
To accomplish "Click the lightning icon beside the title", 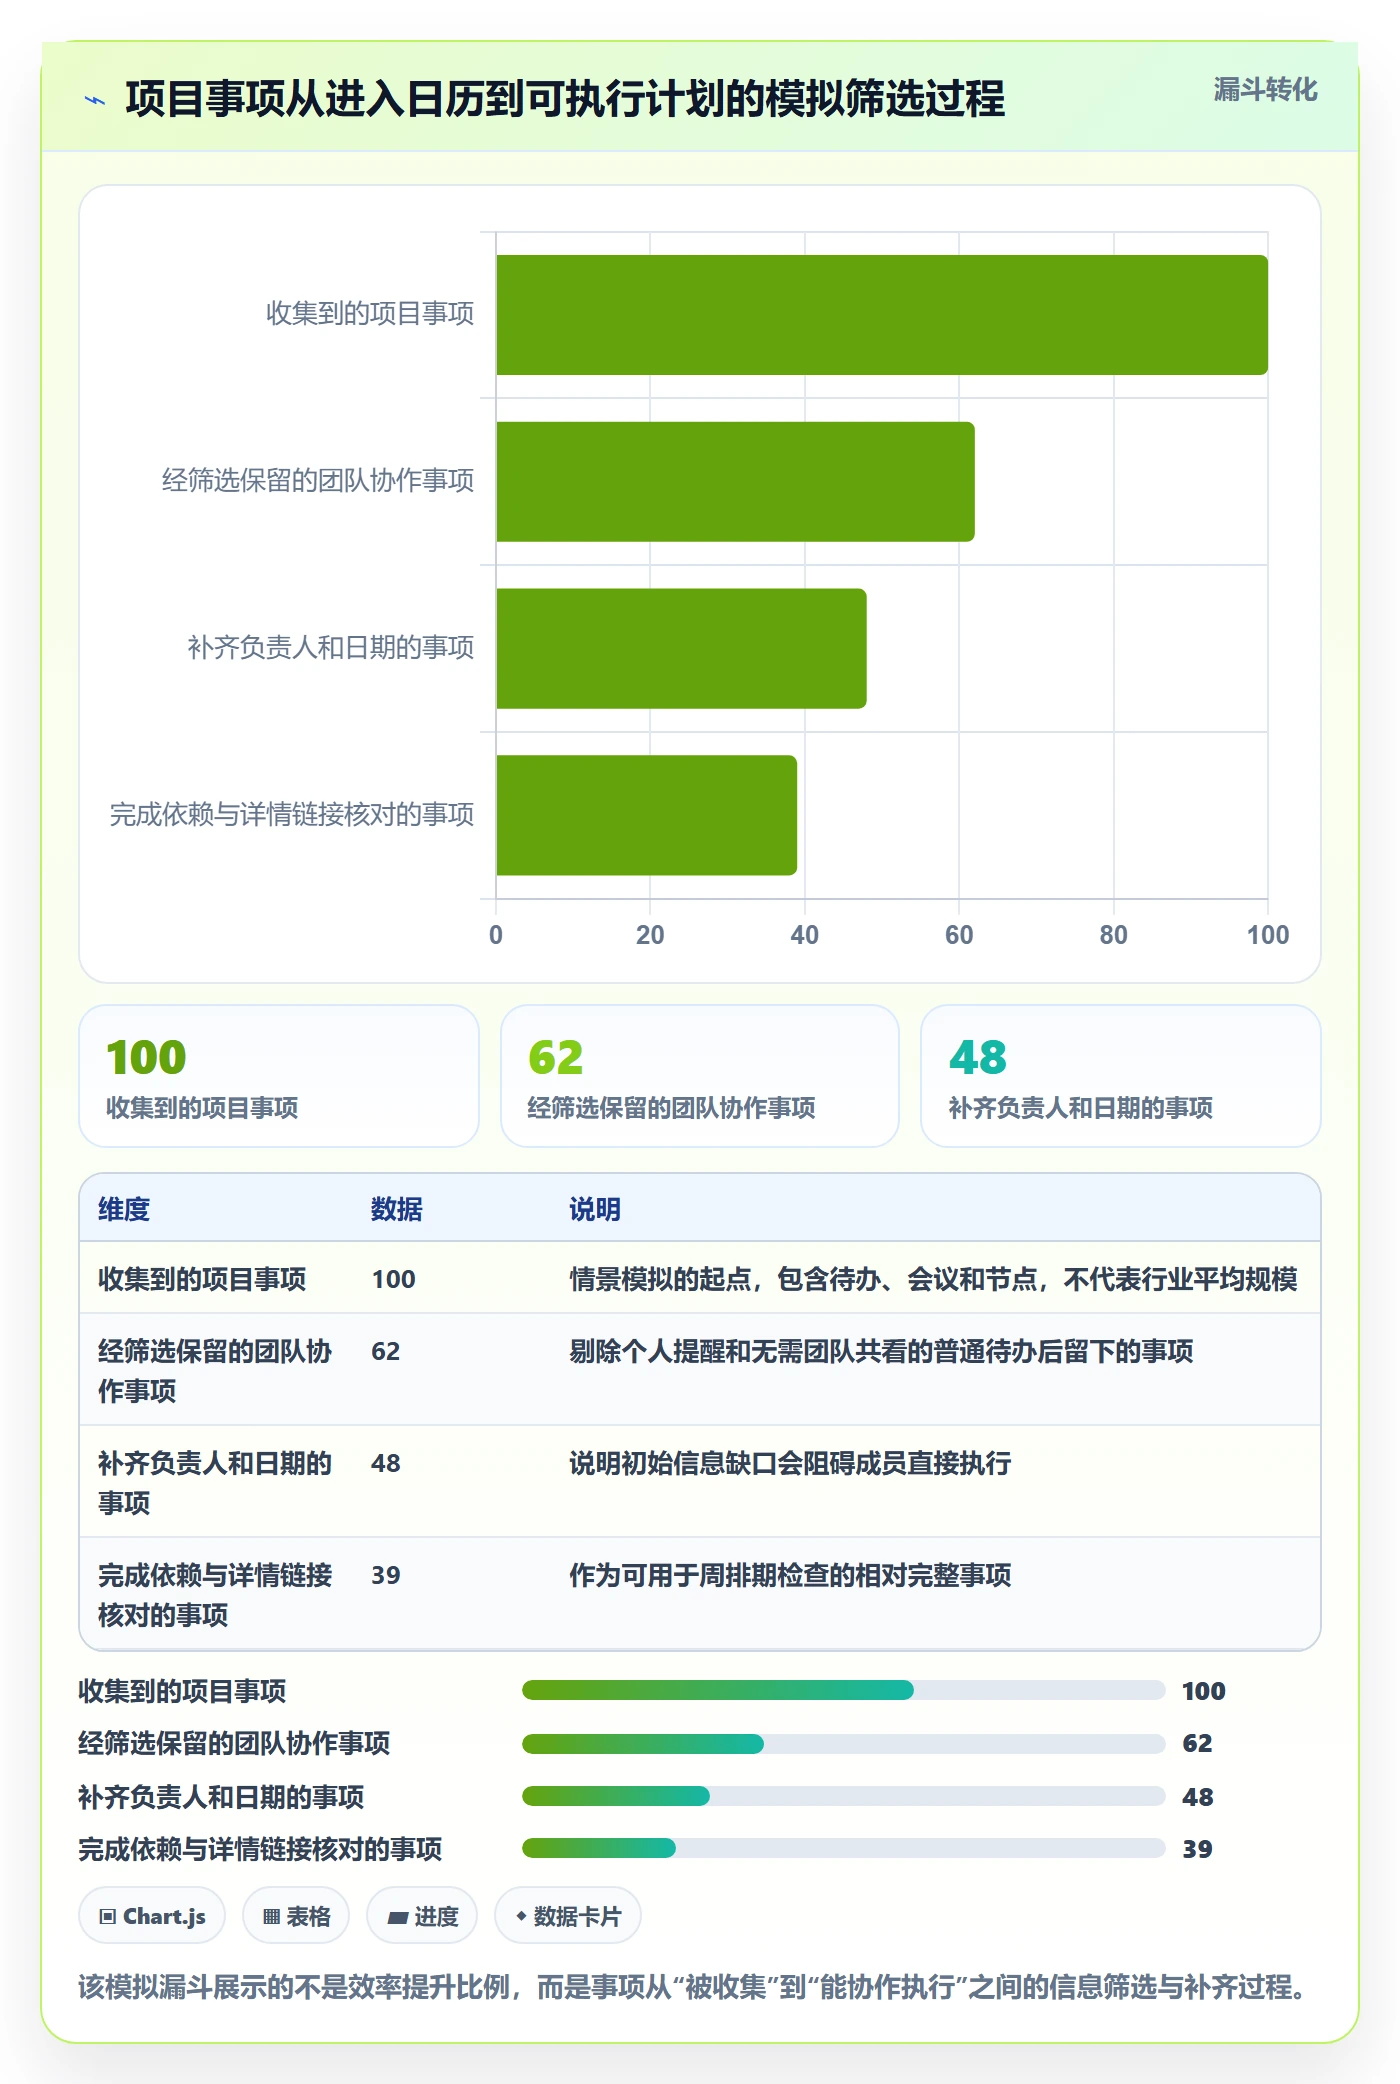I will pos(95,100).
